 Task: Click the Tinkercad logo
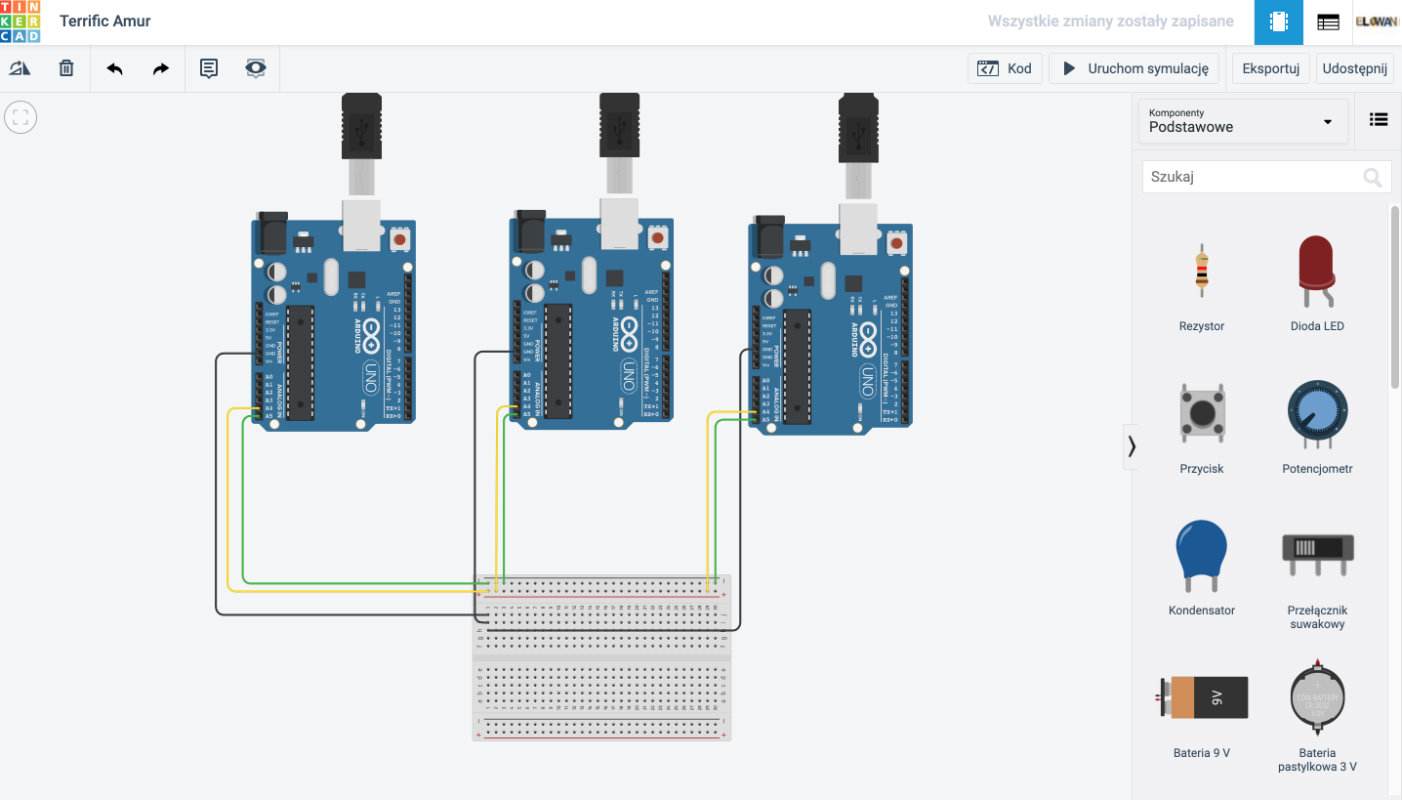tap(21, 22)
